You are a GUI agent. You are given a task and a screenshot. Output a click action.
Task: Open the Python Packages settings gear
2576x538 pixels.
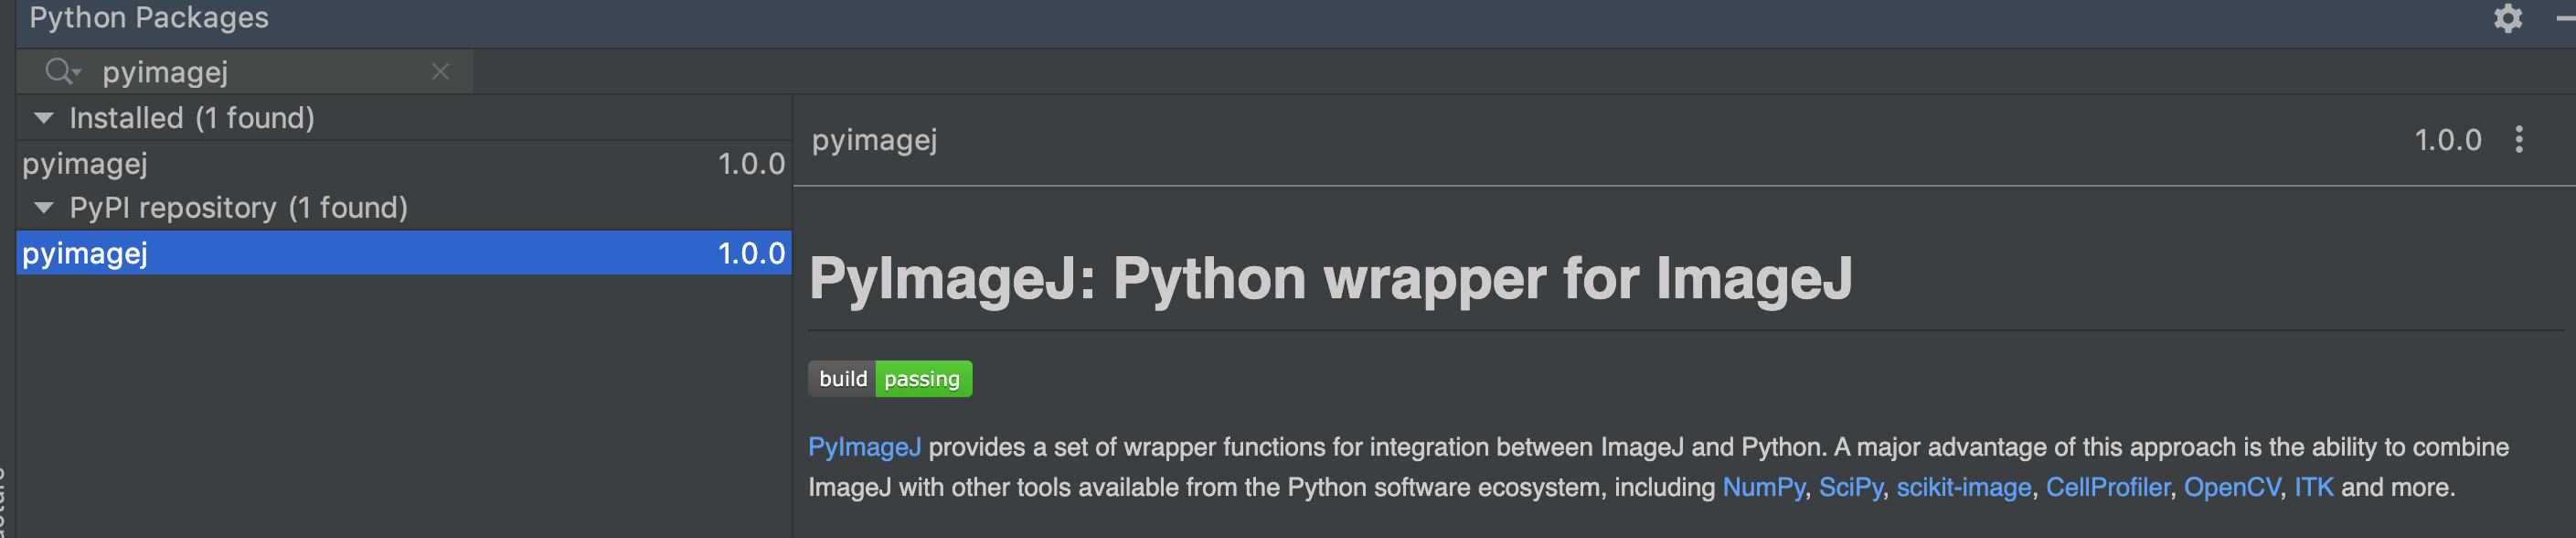click(2508, 18)
